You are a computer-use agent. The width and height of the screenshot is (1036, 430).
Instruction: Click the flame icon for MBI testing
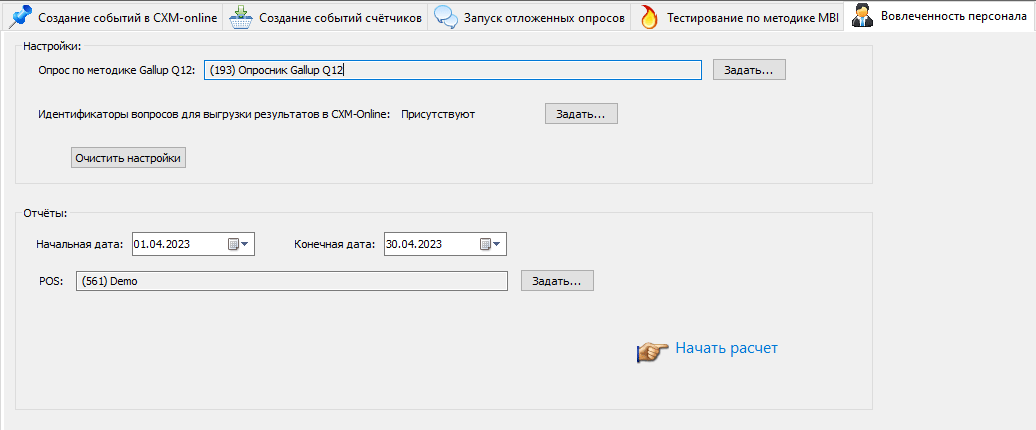click(649, 16)
